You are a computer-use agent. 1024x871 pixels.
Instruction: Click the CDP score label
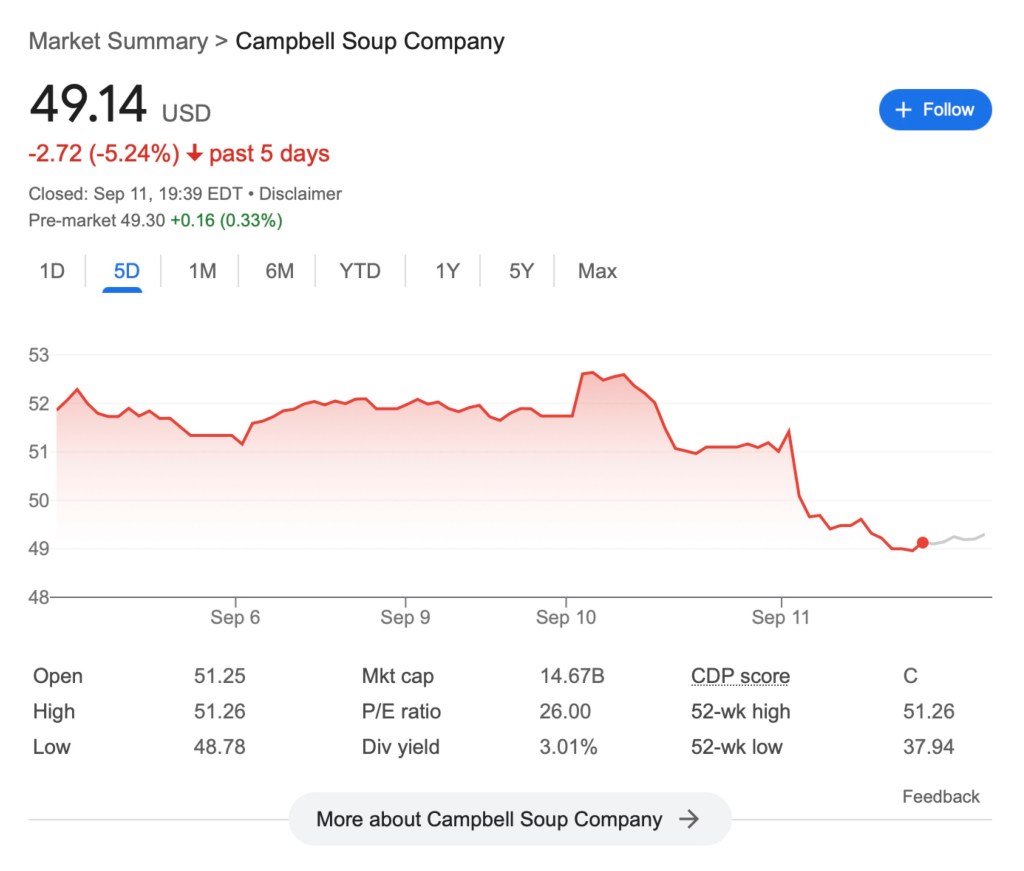[740, 677]
